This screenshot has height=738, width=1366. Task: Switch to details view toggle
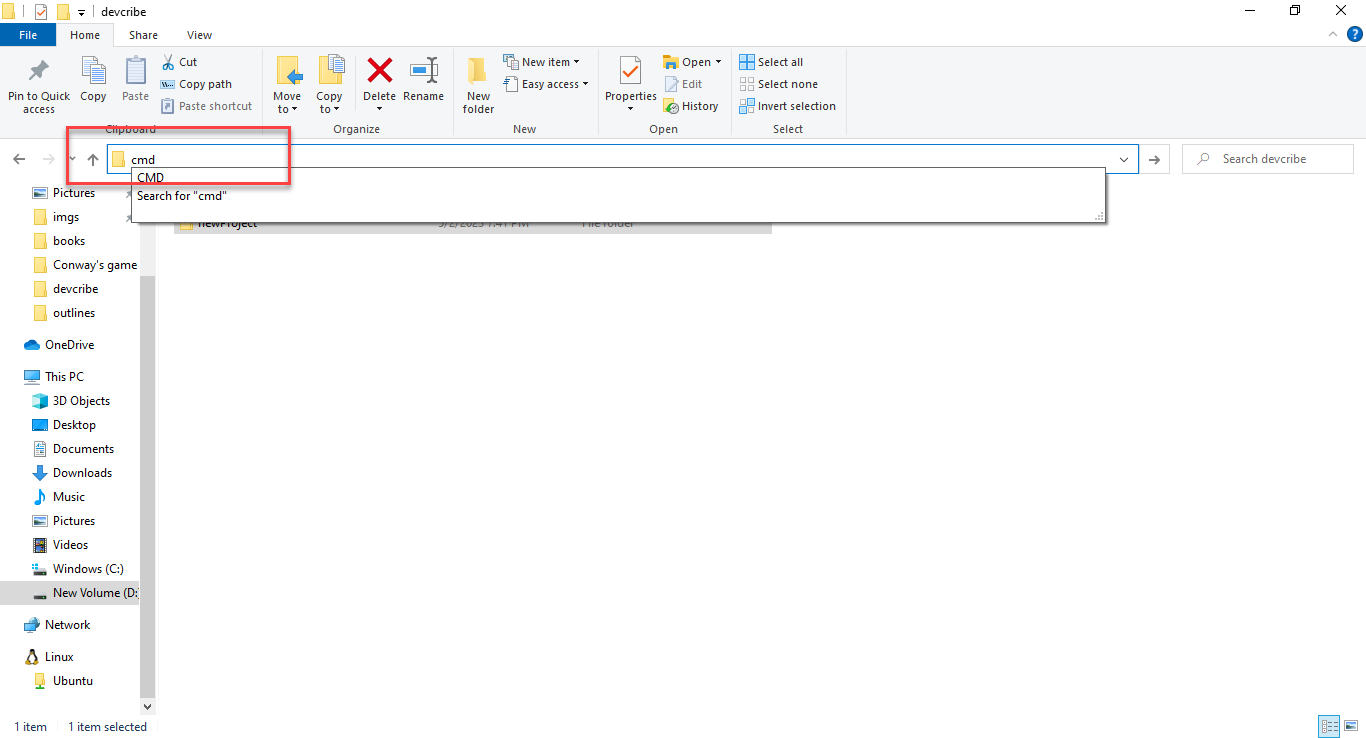point(1329,727)
